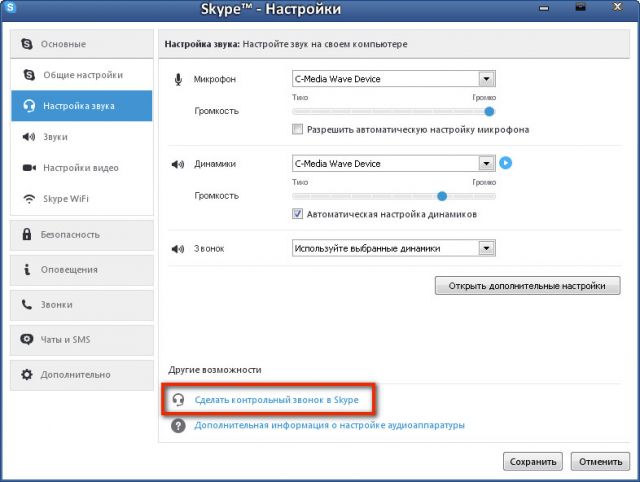
Task: Click Открыть дополнительные настройки button
Action: [x=527, y=286]
